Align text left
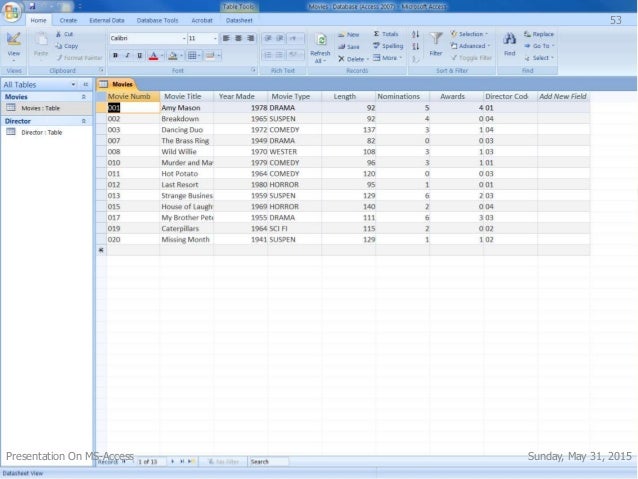This screenshot has width=638, height=479. (x=226, y=38)
